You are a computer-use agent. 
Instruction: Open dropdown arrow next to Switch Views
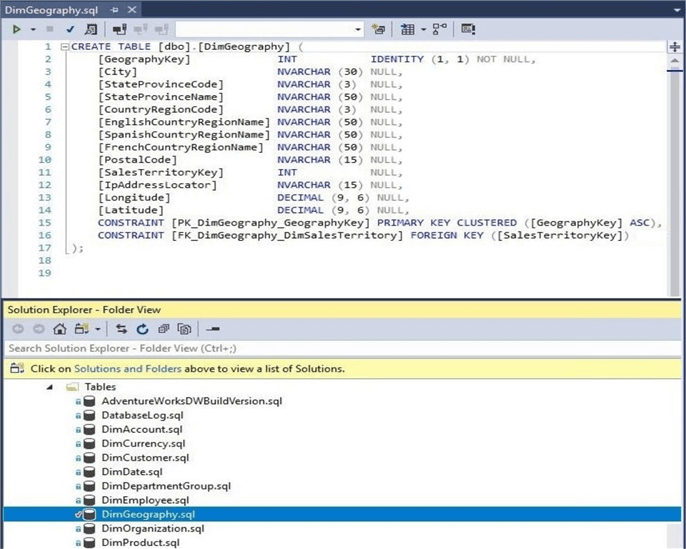pyautogui.click(x=98, y=329)
